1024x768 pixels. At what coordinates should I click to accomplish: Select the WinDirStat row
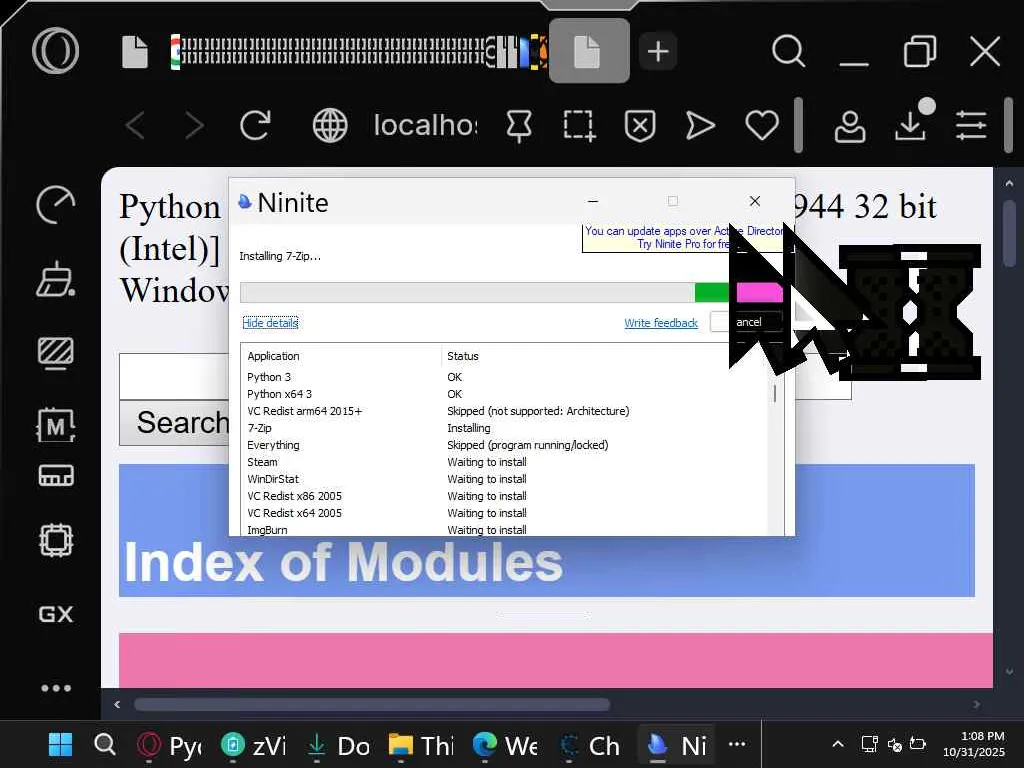(504, 479)
